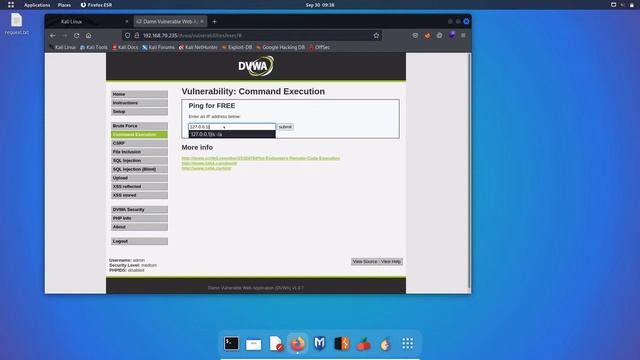Open the Instructions sidebar item
The height and width of the screenshot is (360, 640).
[x=139, y=103]
